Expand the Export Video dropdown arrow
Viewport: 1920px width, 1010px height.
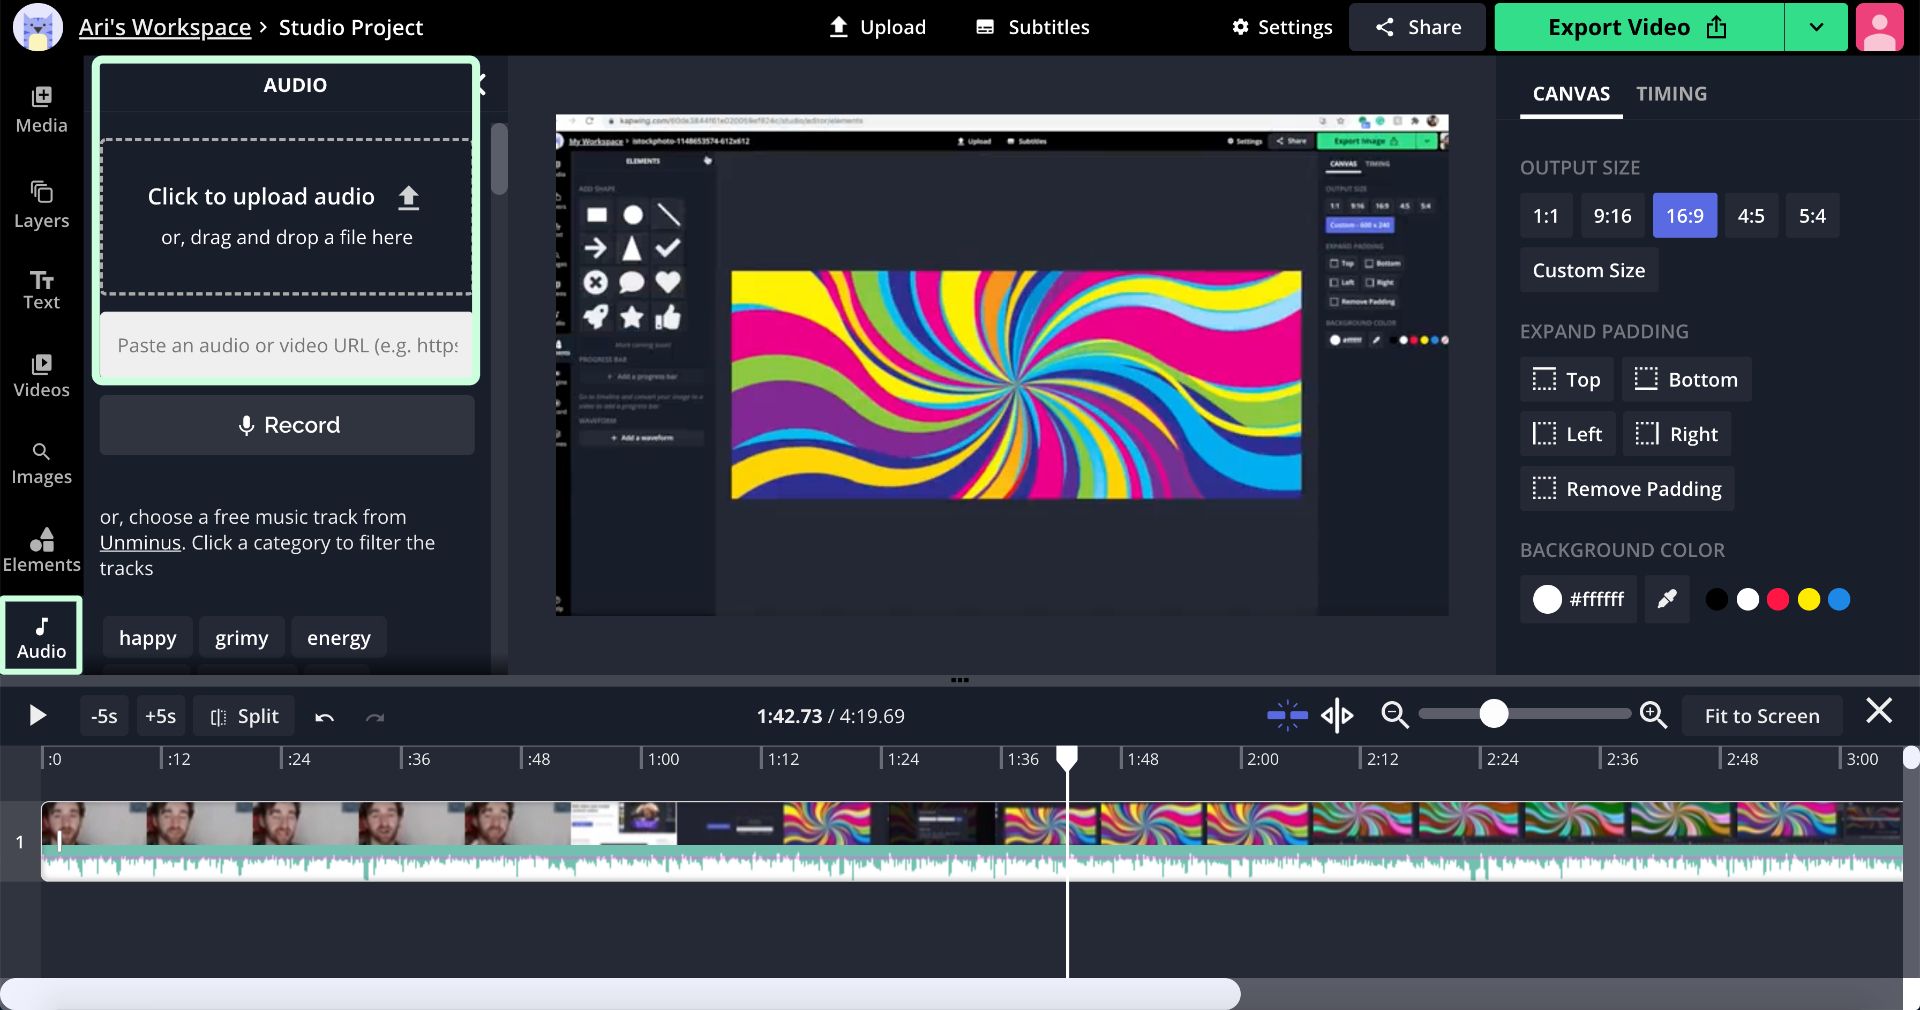point(1816,27)
